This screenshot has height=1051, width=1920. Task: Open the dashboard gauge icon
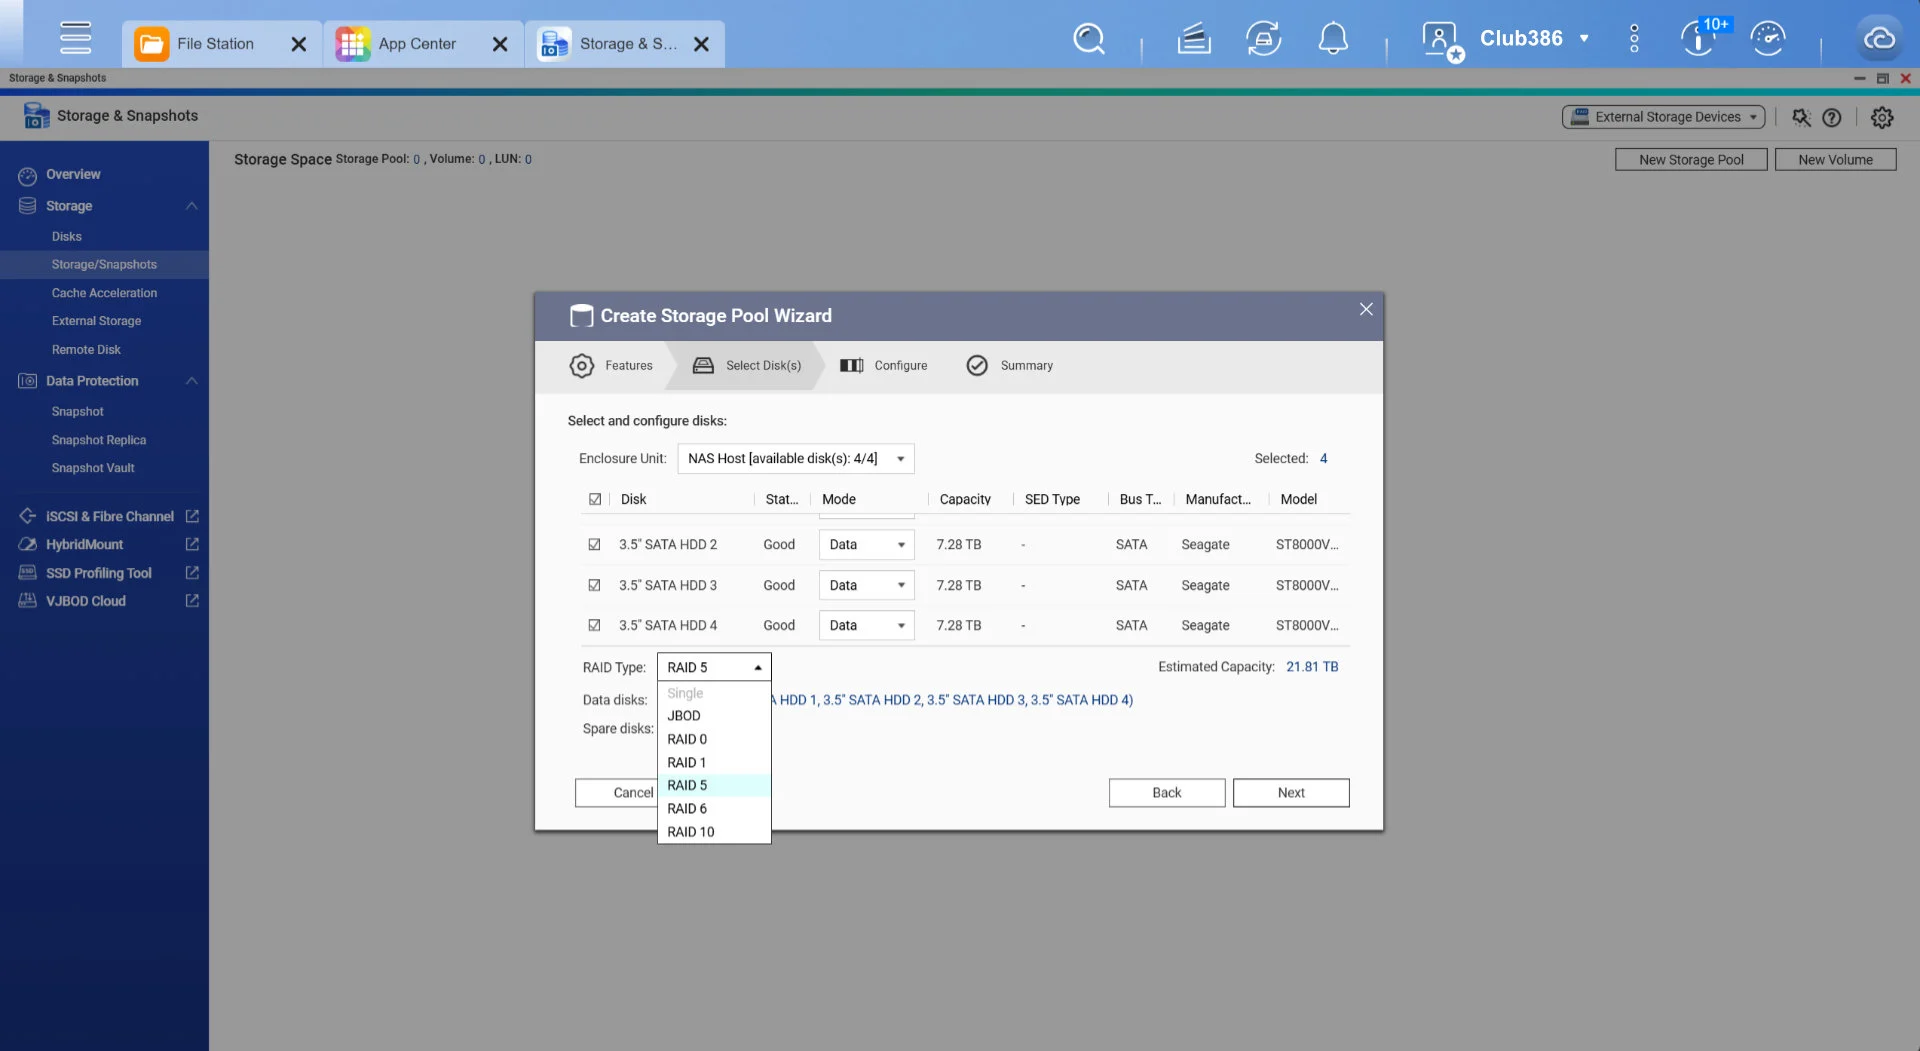[1768, 39]
